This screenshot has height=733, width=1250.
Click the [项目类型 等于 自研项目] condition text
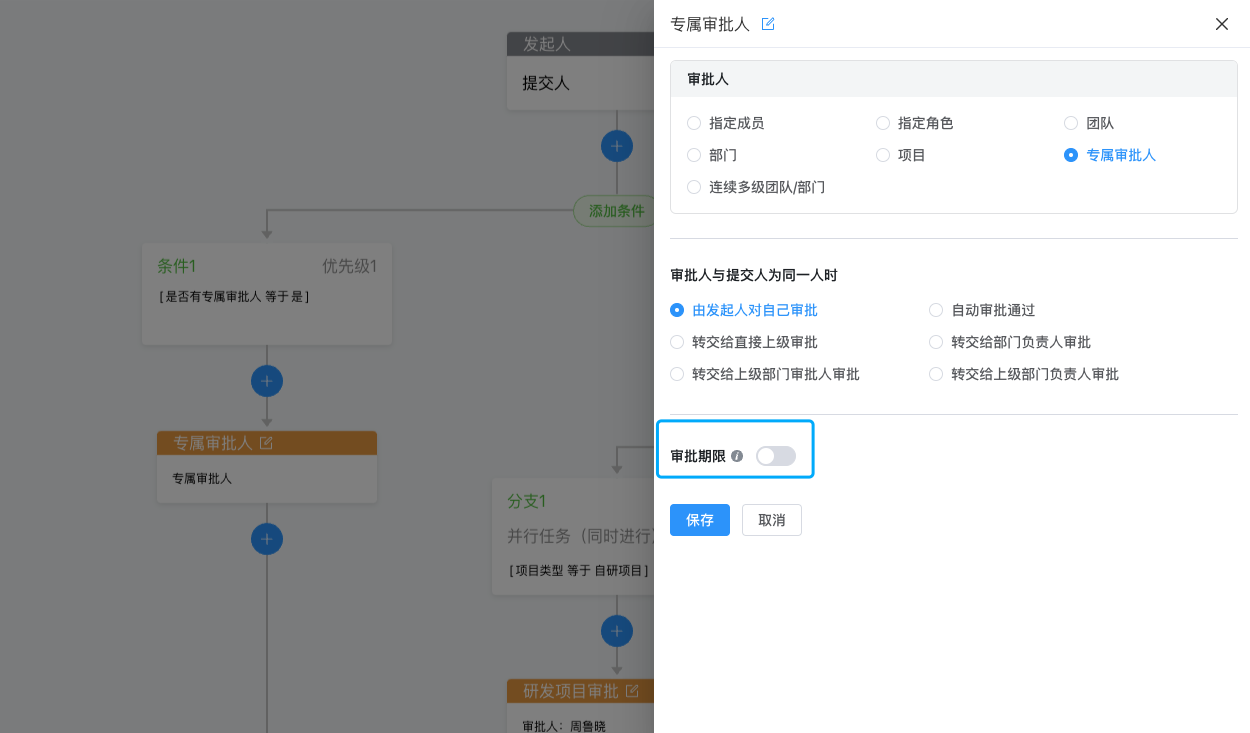pos(579,570)
